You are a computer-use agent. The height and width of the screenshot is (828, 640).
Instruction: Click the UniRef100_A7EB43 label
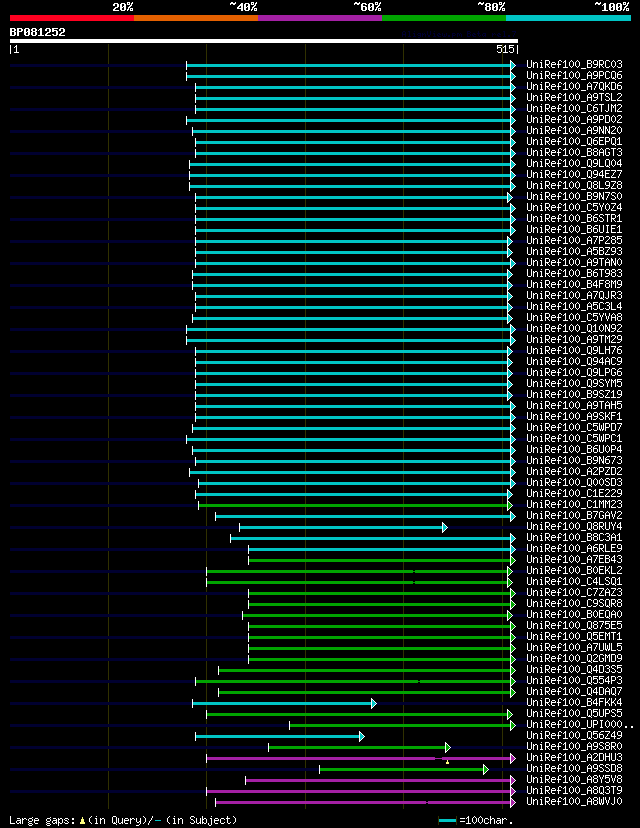(x=574, y=559)
